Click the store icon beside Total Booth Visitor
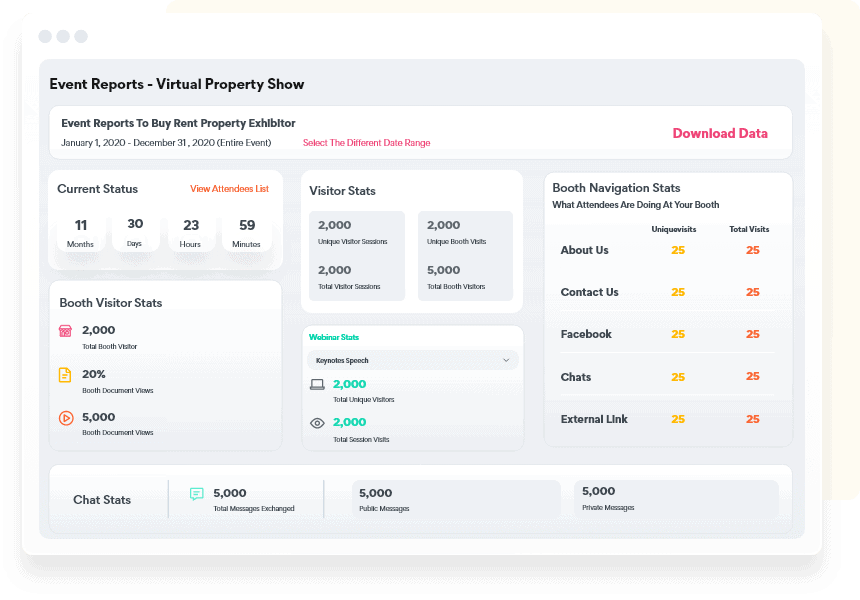860x600 pixels. tap(66, 331)
